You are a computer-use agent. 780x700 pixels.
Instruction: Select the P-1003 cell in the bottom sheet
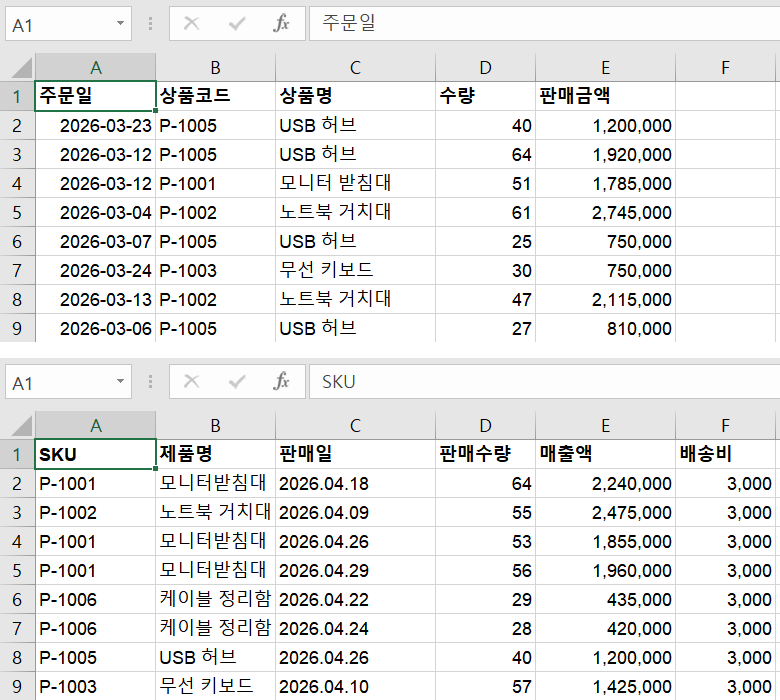point(96,687)
